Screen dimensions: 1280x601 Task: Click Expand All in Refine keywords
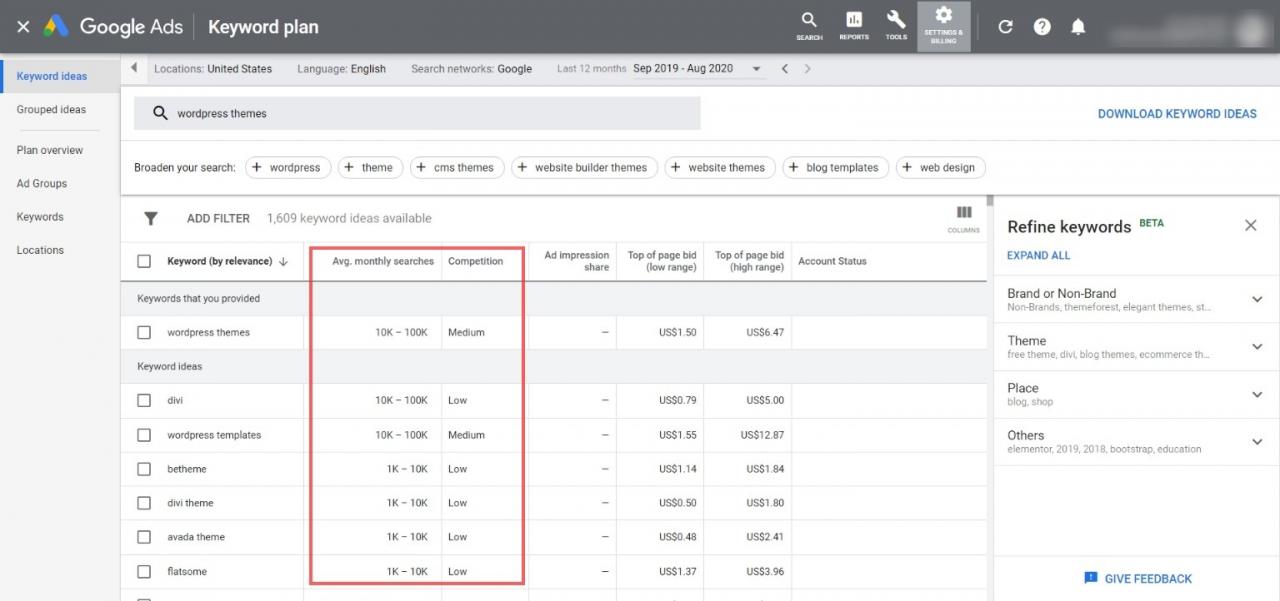pyautogui.click(x=1038, y=255)
